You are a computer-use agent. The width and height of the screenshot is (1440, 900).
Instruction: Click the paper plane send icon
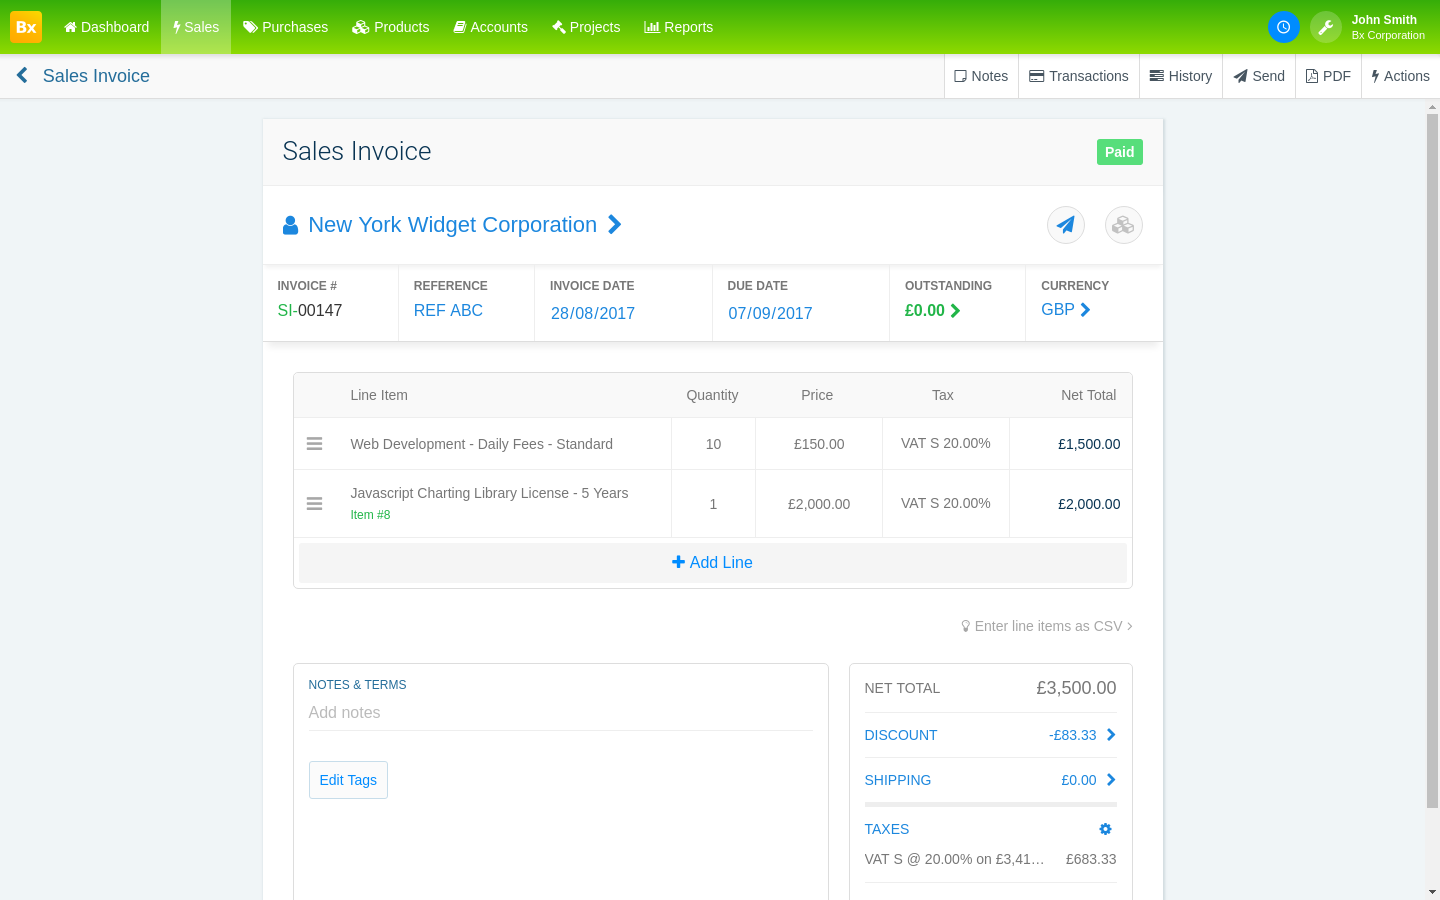[1066, 225]
